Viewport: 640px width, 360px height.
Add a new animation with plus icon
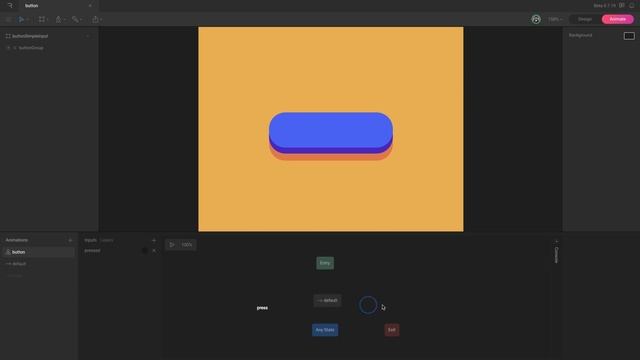[70, 240]
